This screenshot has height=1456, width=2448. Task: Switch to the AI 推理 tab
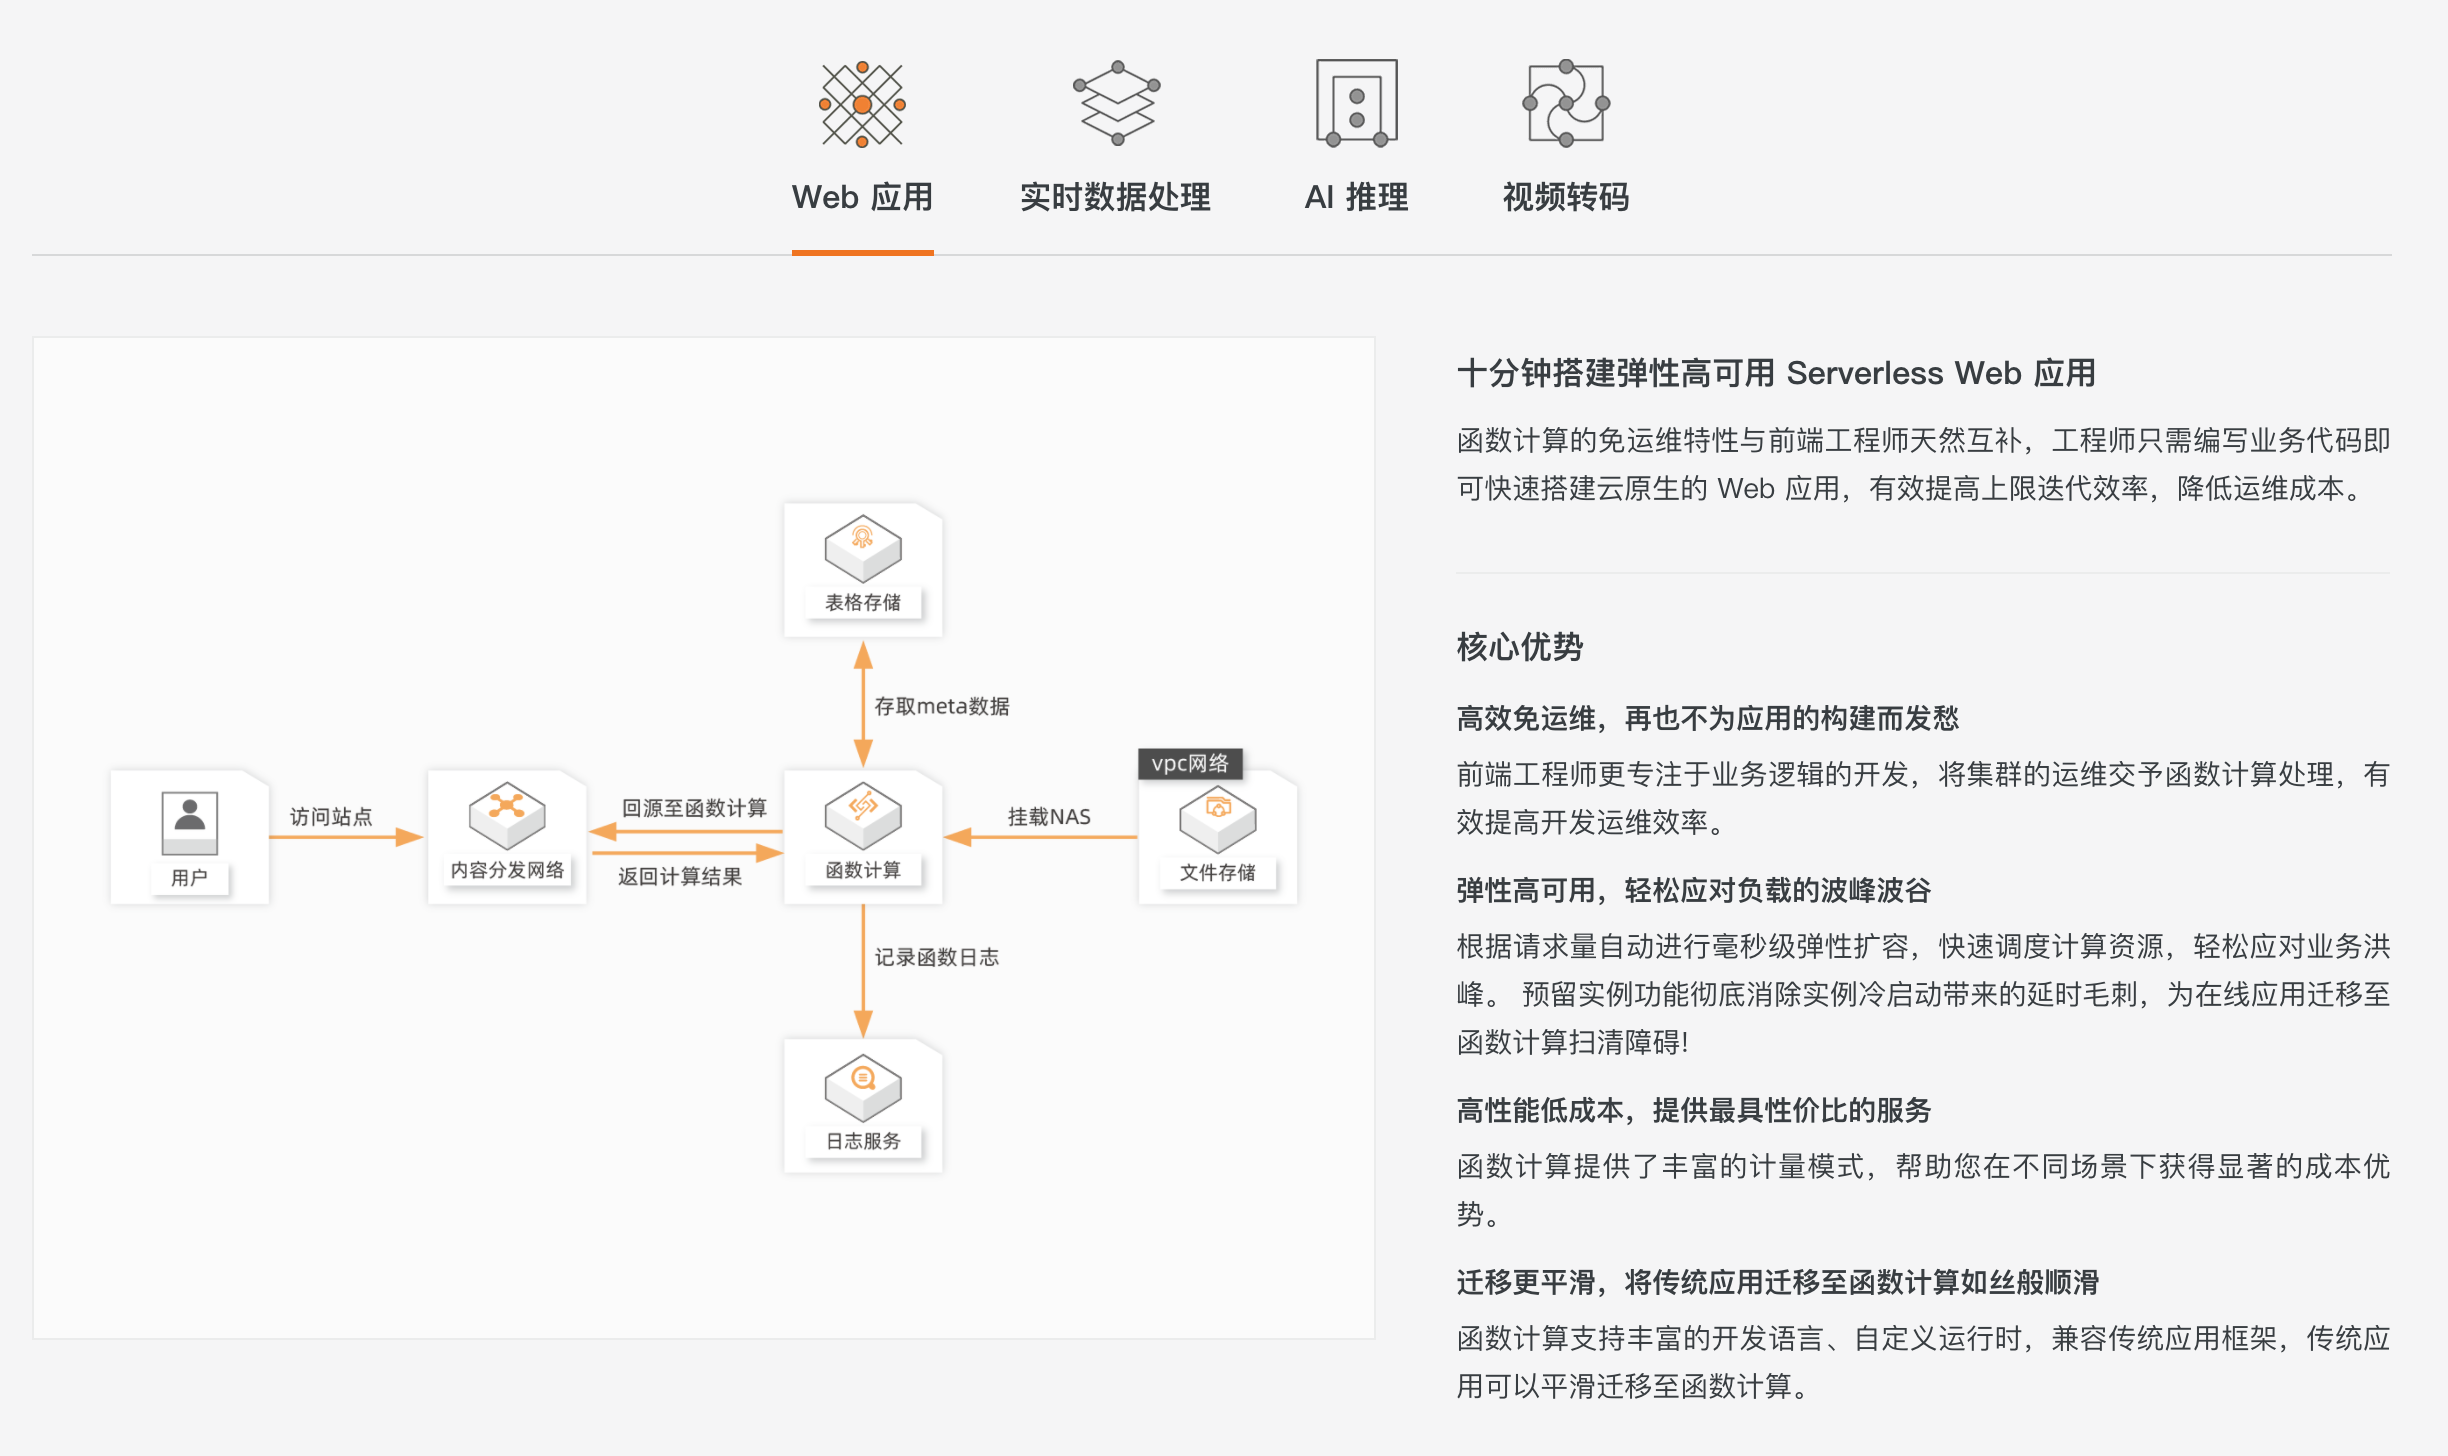[1356, 197]
